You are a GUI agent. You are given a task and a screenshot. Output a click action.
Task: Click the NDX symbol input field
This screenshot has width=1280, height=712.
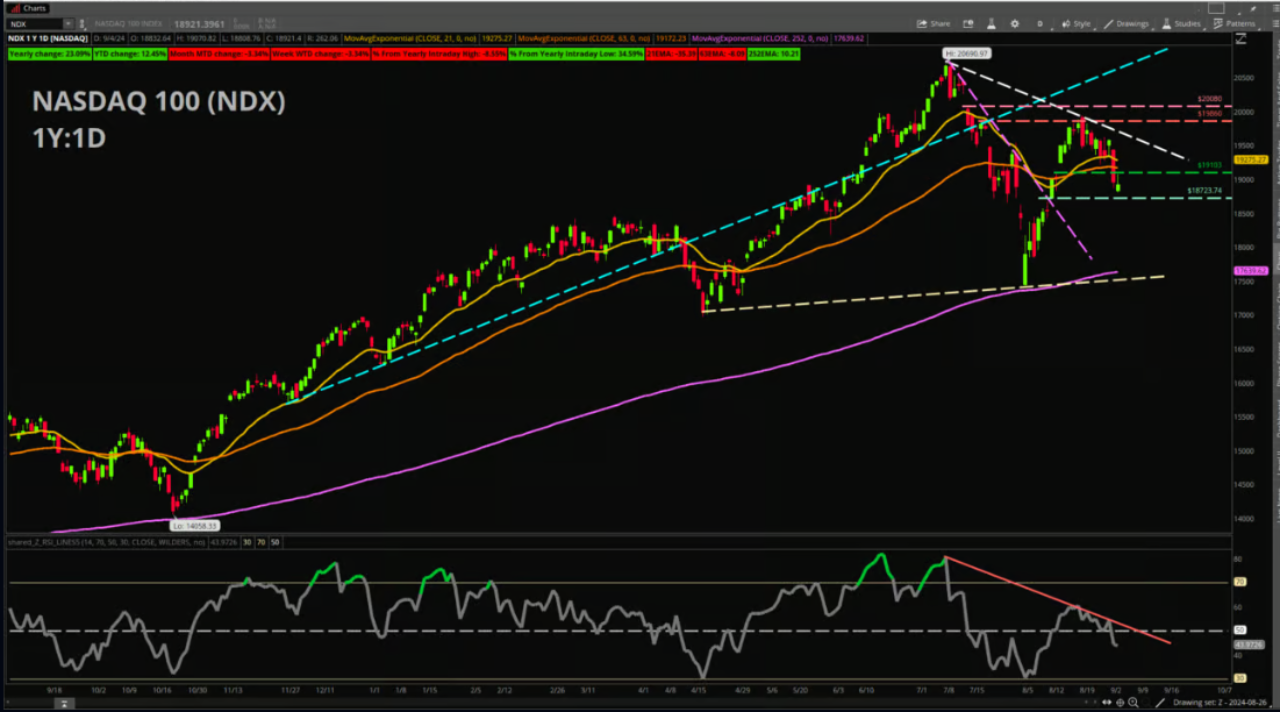[x=30, y=23]
